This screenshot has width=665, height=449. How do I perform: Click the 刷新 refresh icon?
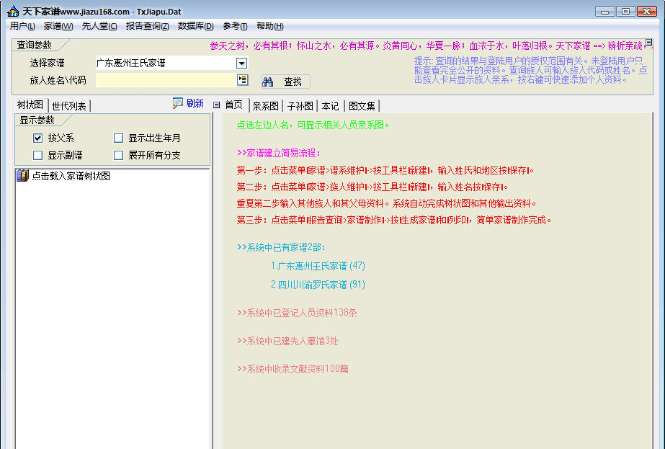178,103
